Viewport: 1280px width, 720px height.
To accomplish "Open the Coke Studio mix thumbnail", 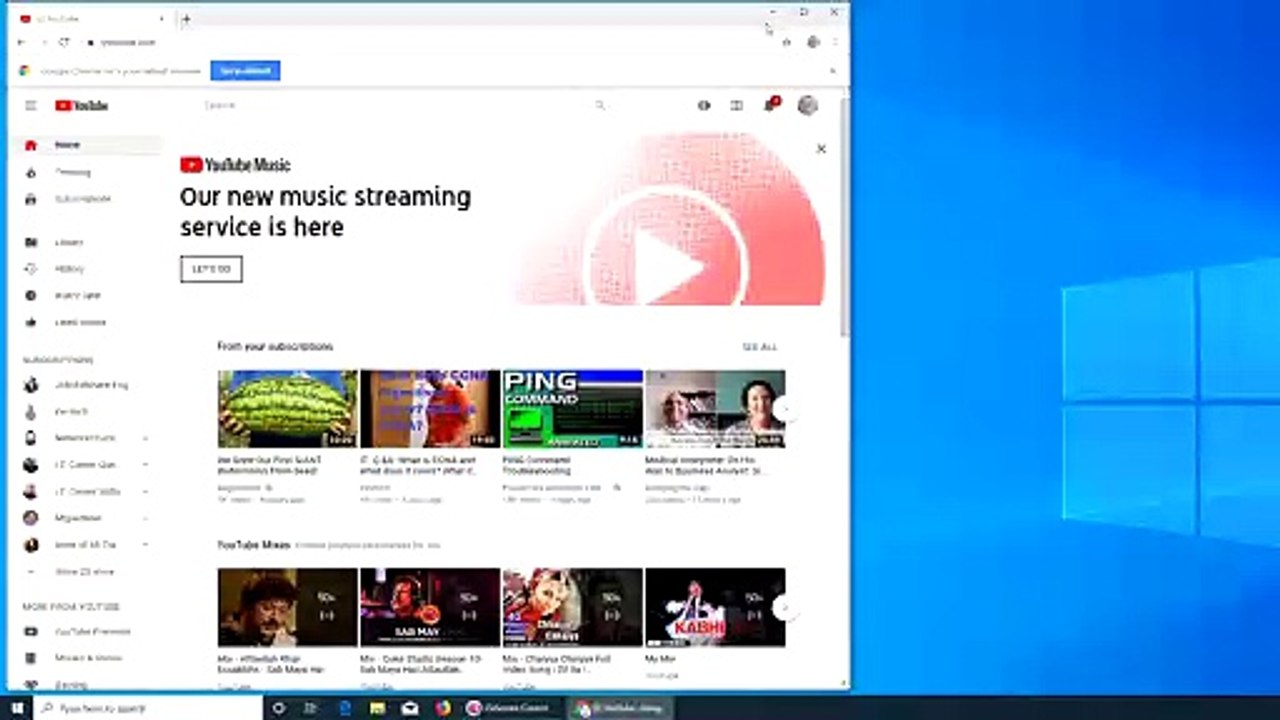I will 430,607.
